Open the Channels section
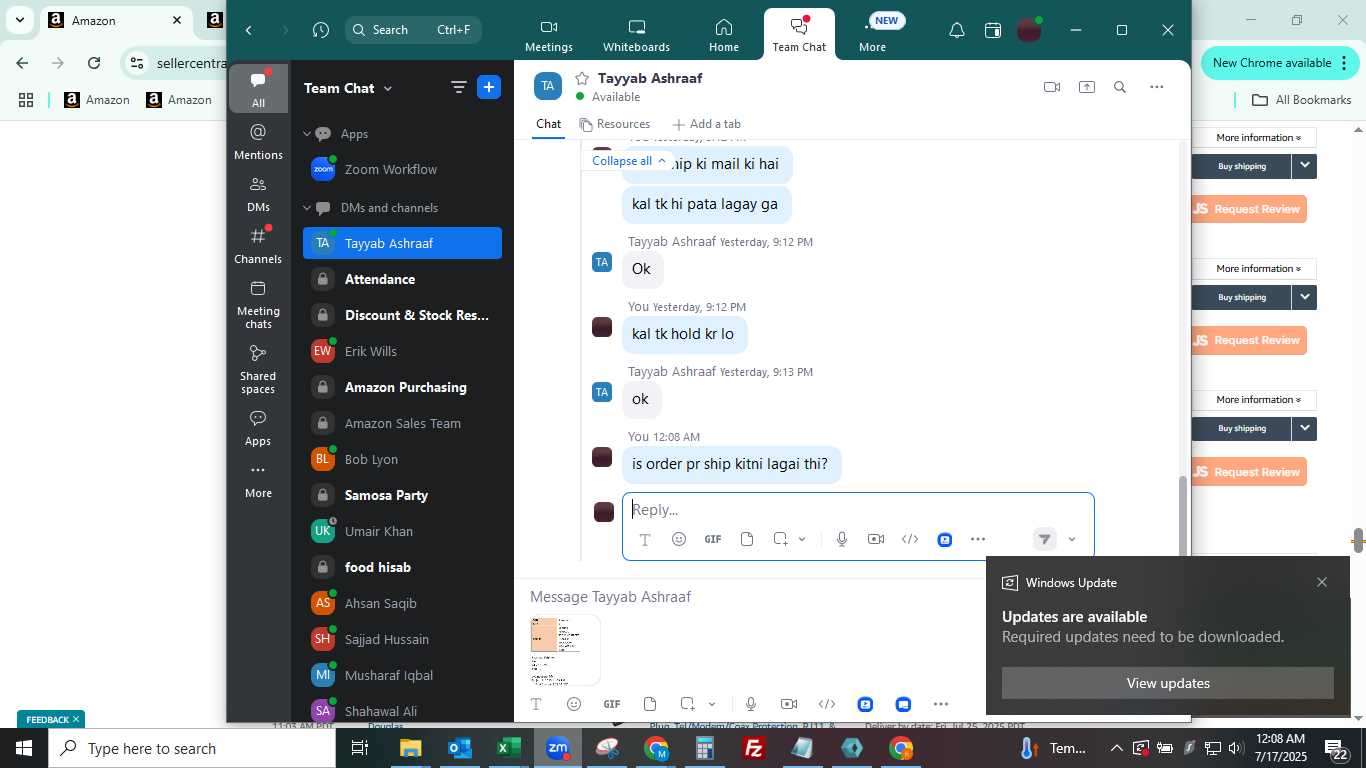This screenshot has width=1366, height=768. (x=258, y=246)
